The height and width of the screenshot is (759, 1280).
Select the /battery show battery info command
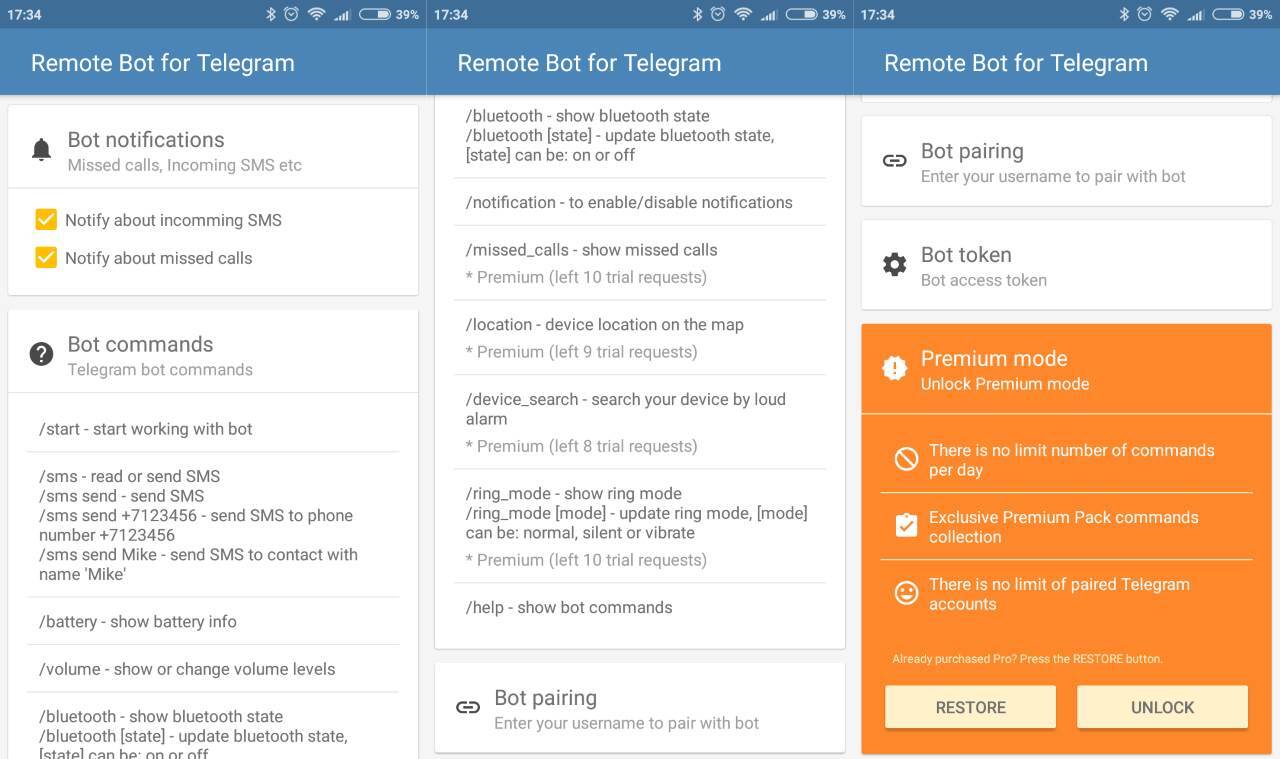coord(138,622)
